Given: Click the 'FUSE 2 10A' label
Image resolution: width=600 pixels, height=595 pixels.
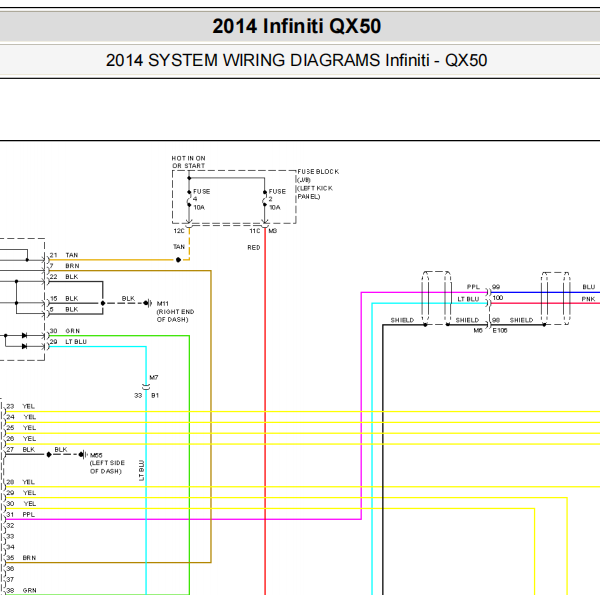Looking at the screenshot, I should tap(277, 199).
